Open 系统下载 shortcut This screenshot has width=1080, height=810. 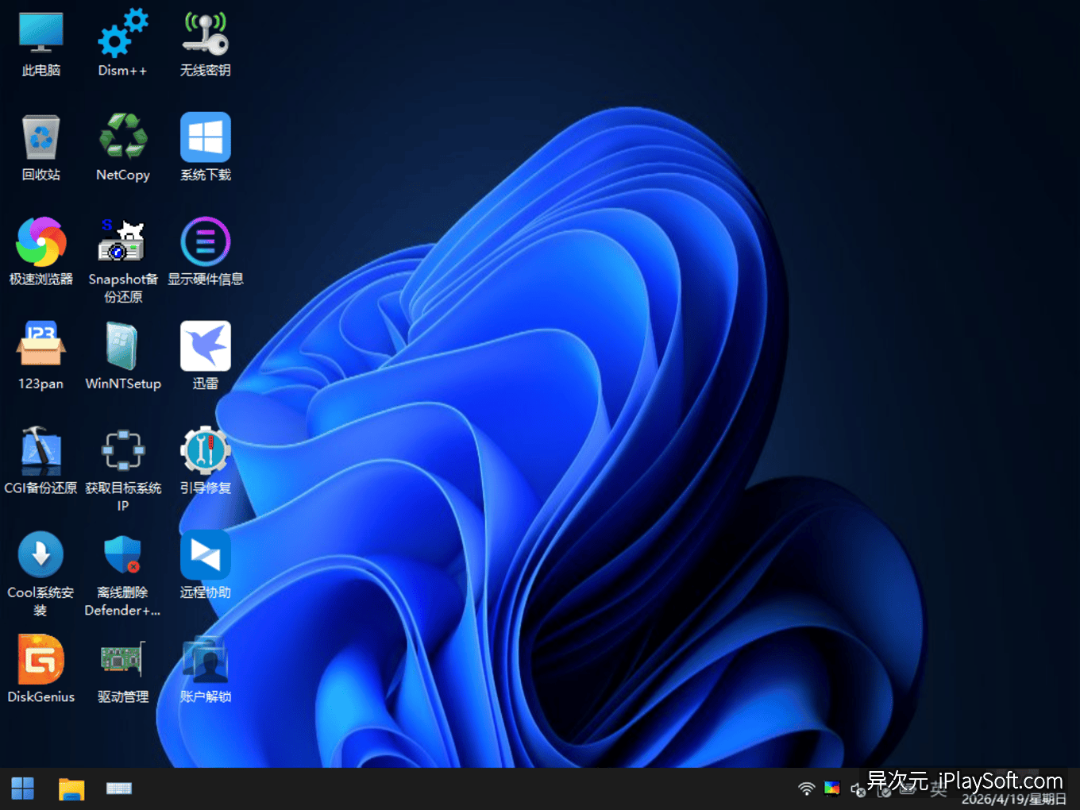coord(205,147)
